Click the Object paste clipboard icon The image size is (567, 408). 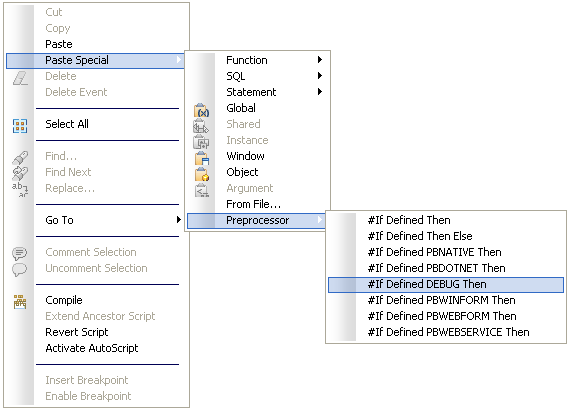pos(201,174)
